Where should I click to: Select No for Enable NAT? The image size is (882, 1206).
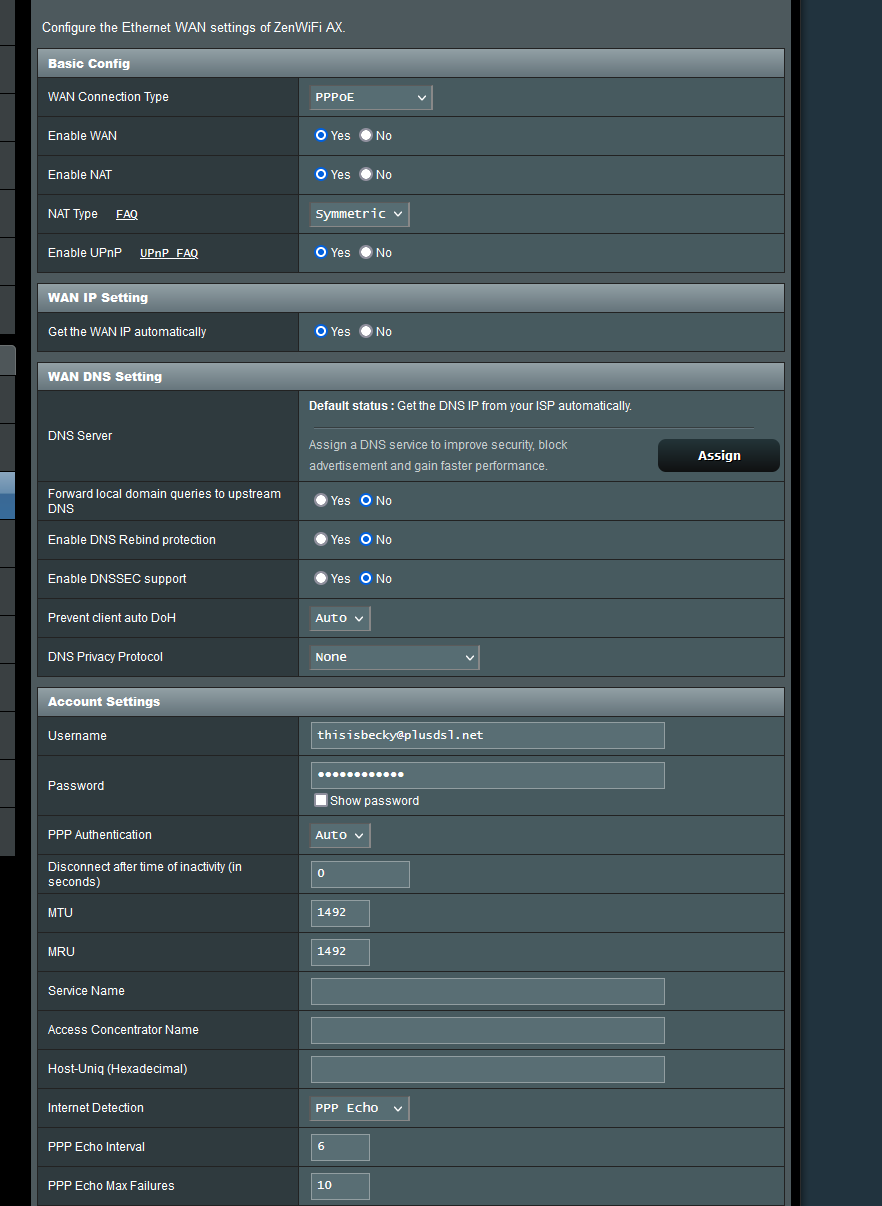[x=364, y=174]
